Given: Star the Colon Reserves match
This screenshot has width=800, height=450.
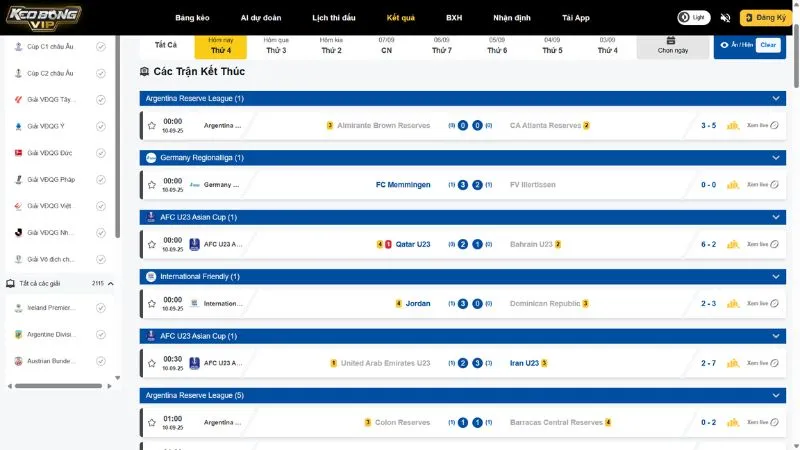Looking at the screenshot, I should [152, 422].
